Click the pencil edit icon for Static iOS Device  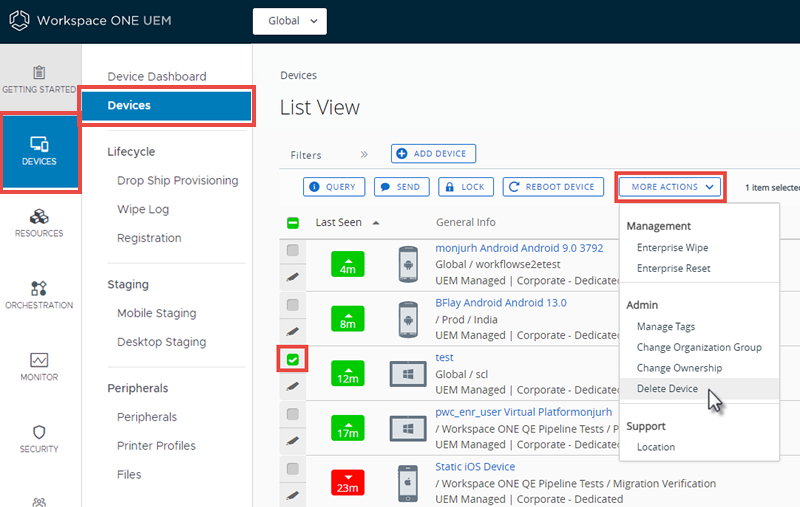tap(292, 495)
